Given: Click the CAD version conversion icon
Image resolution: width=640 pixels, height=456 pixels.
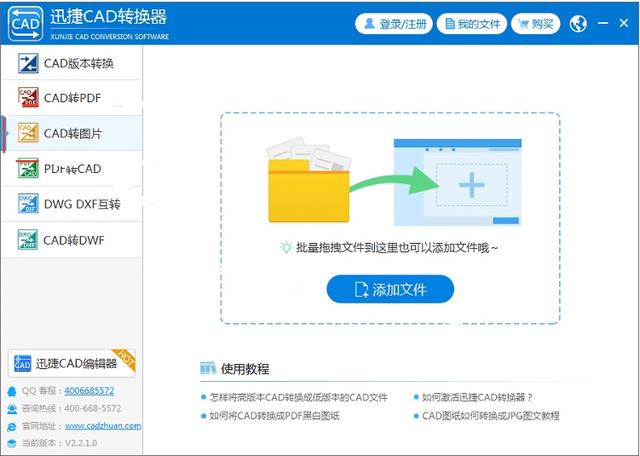Looking at the screenshot, I should [x=28, y=63].
